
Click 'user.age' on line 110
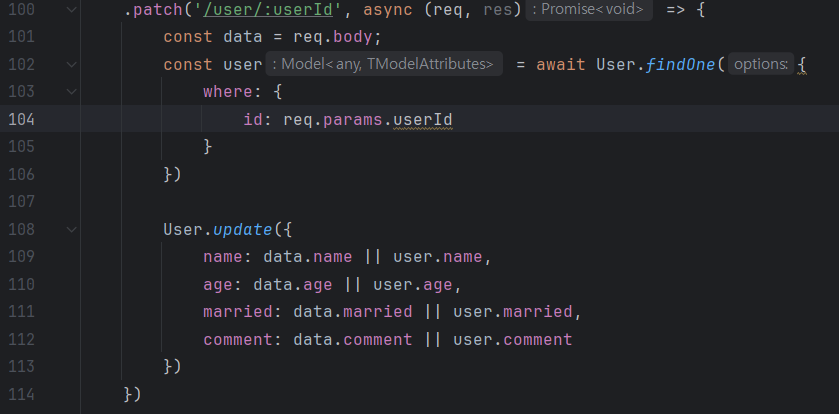pos(413,285)
